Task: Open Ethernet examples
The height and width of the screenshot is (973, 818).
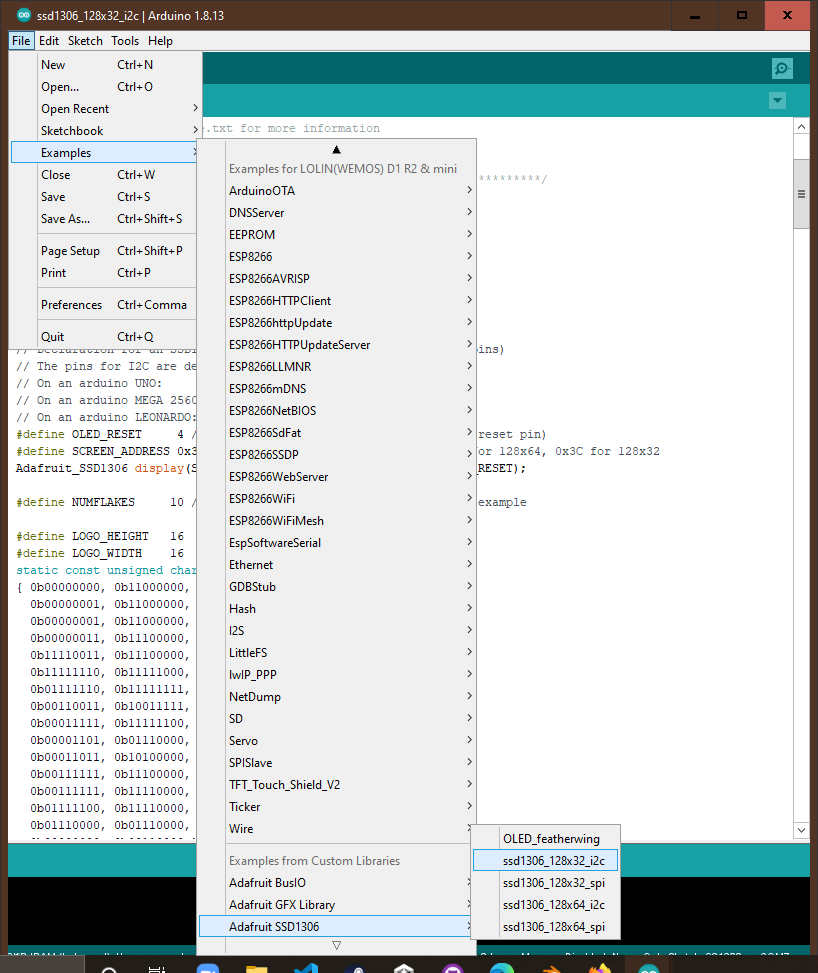Action: pyautogui.click(x=337, y=565)
